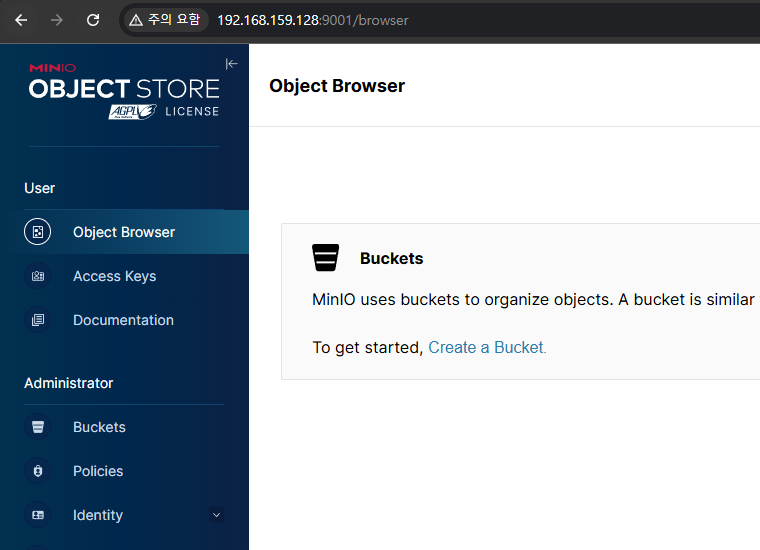Open the Object Browser menu item
Viewport: 760px width, 550px height.
point(124,232)
